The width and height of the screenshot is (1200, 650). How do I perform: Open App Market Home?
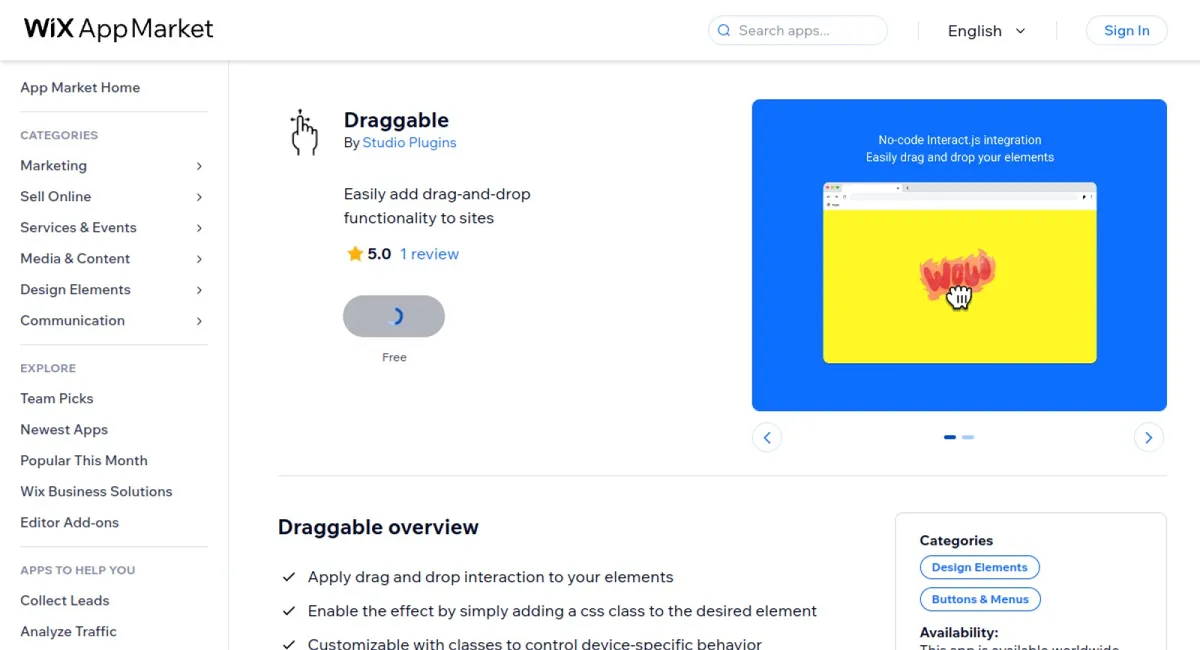pos(80,87)
